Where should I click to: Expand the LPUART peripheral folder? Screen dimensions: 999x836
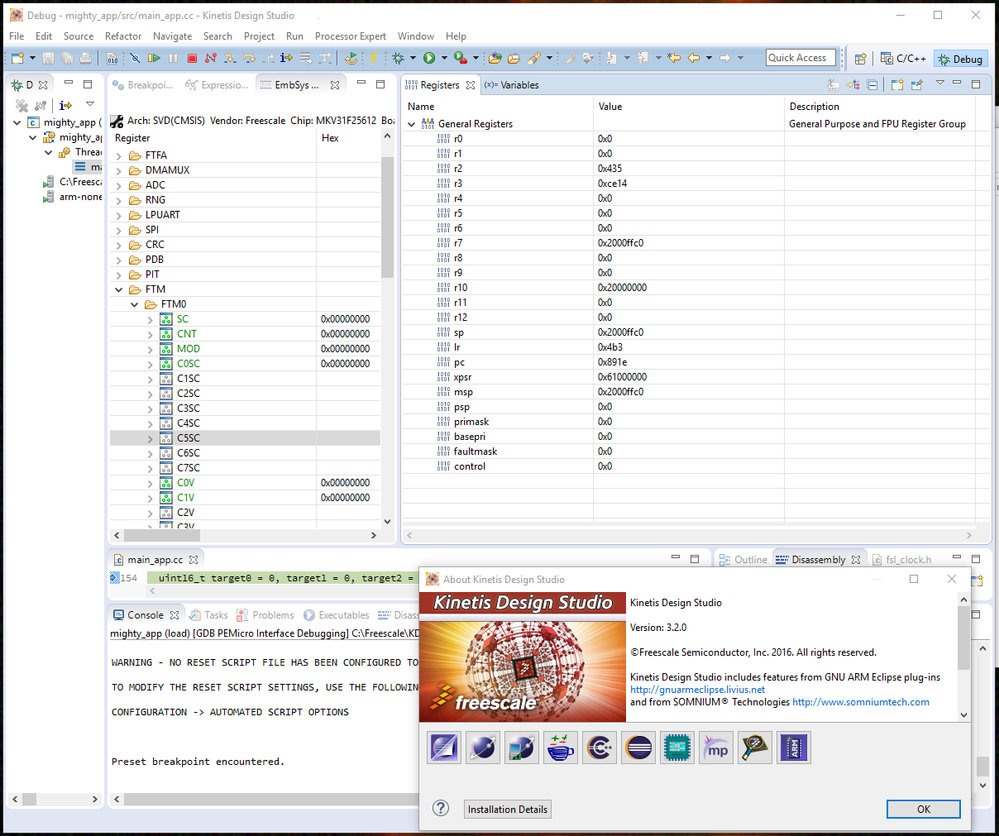click(x=119, y=215)
